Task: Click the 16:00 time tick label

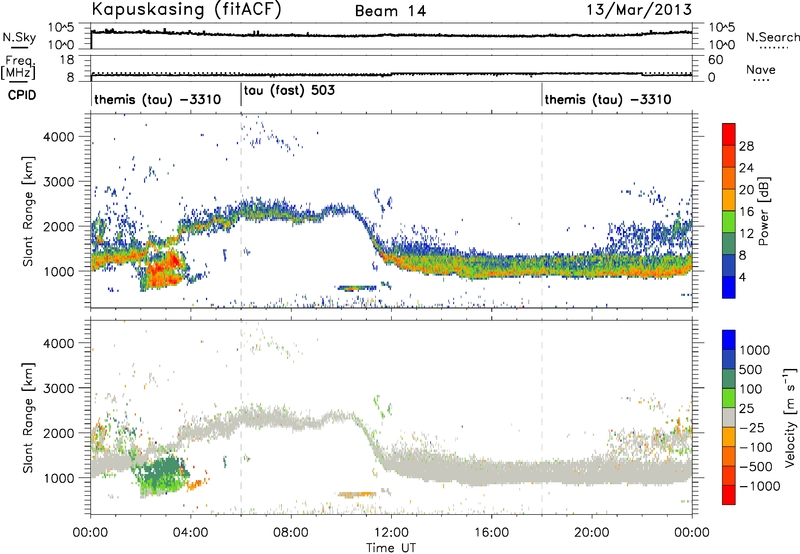Action: point(491,533)
